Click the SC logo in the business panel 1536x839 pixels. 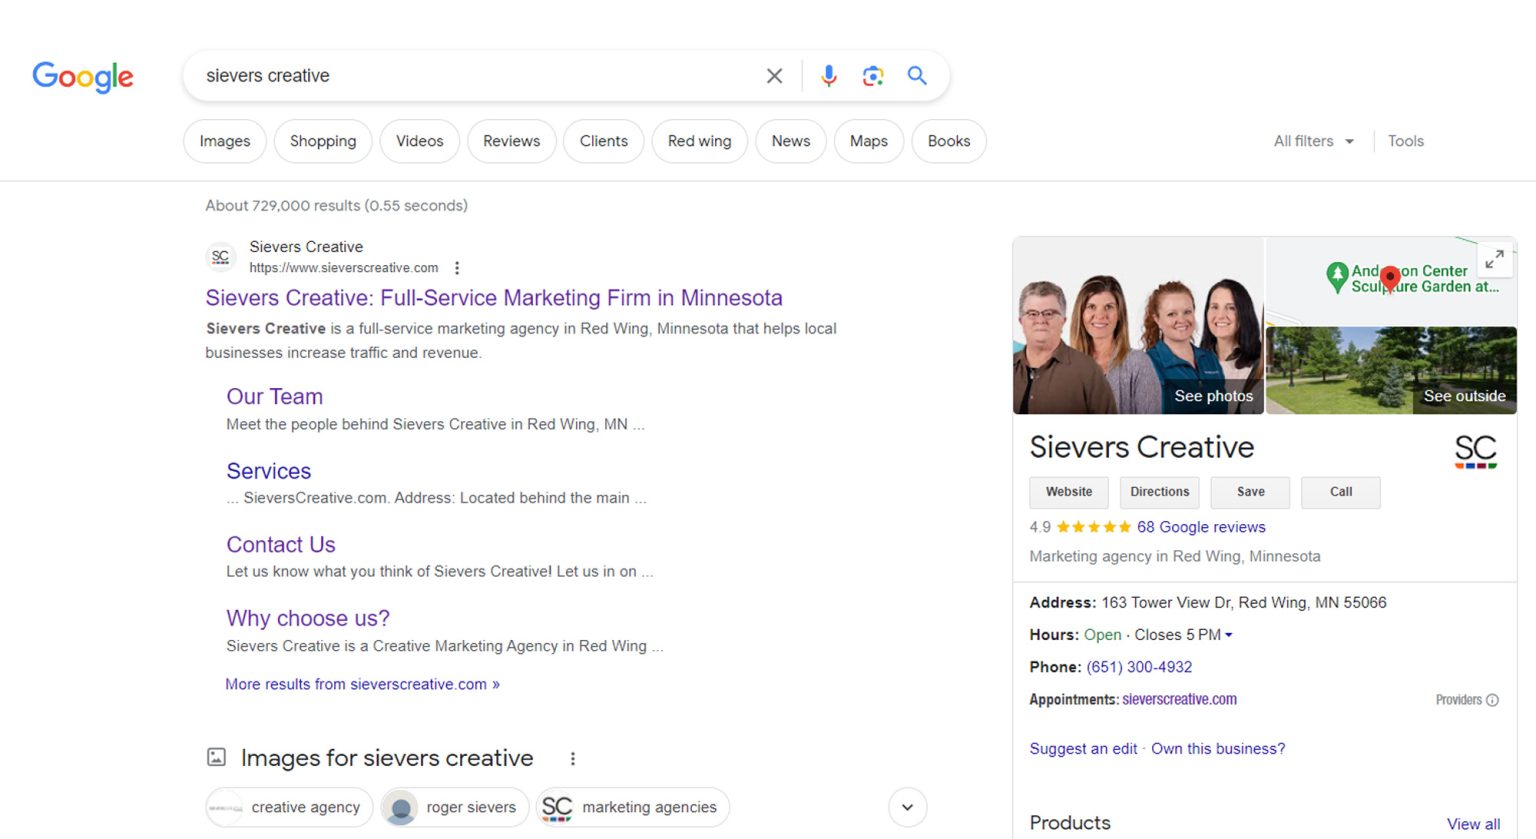click(1475, 450)
